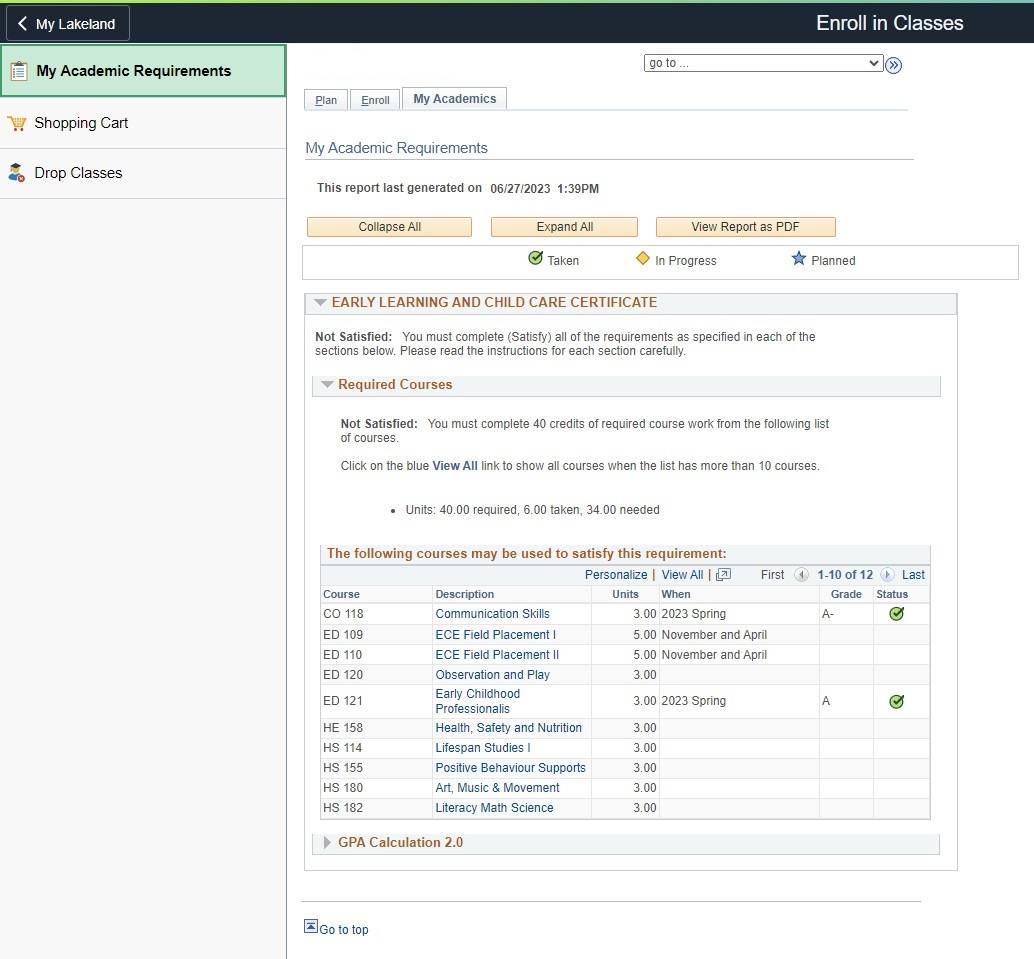Click the yellow In Progress diamond in the legend
This screenshot has width=1034, height=959.
pyautogui.click(x=643, y=259)
